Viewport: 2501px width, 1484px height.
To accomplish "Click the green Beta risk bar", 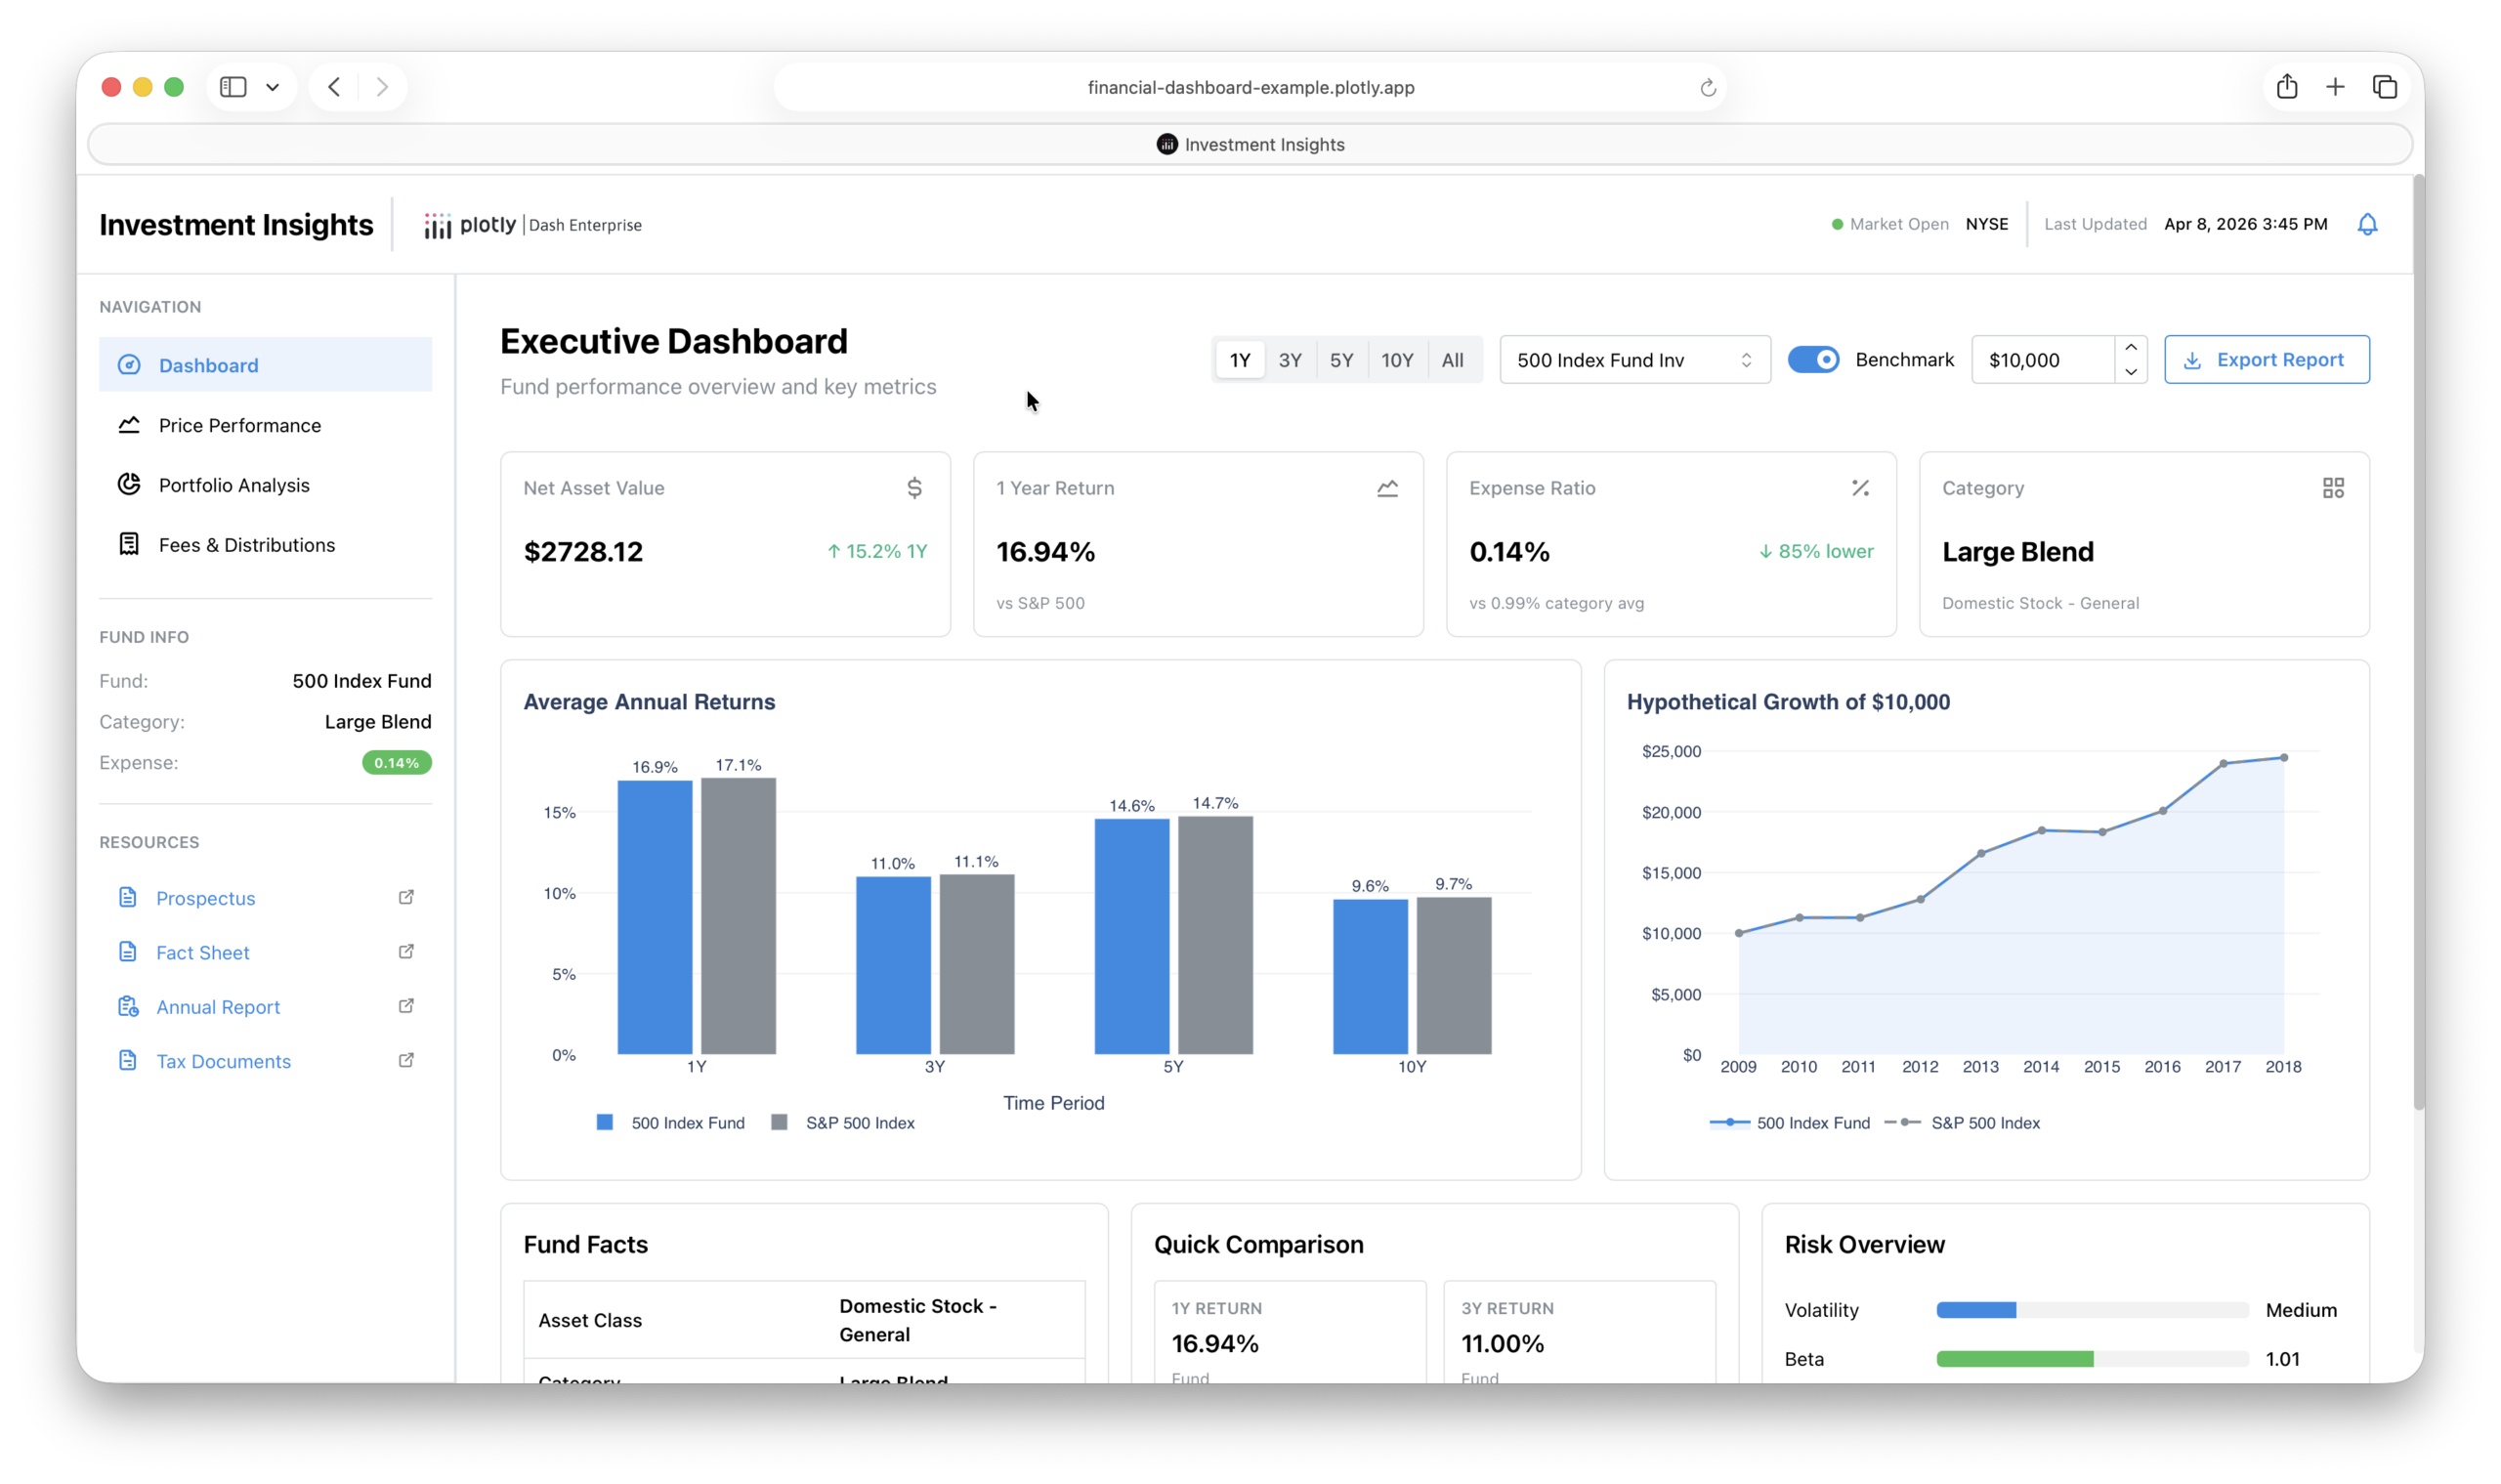I will pyautogui.click(x=2014, y=1358).
